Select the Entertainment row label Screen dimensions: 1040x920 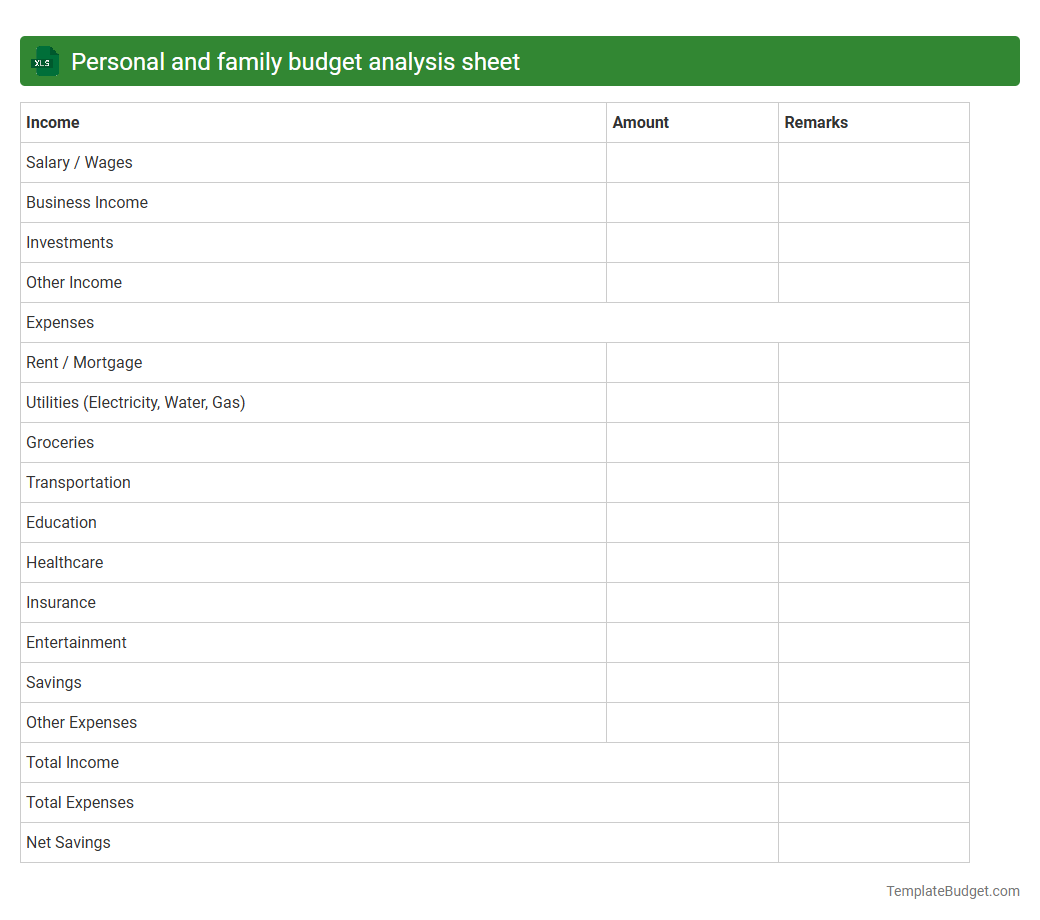coord(76,642)
